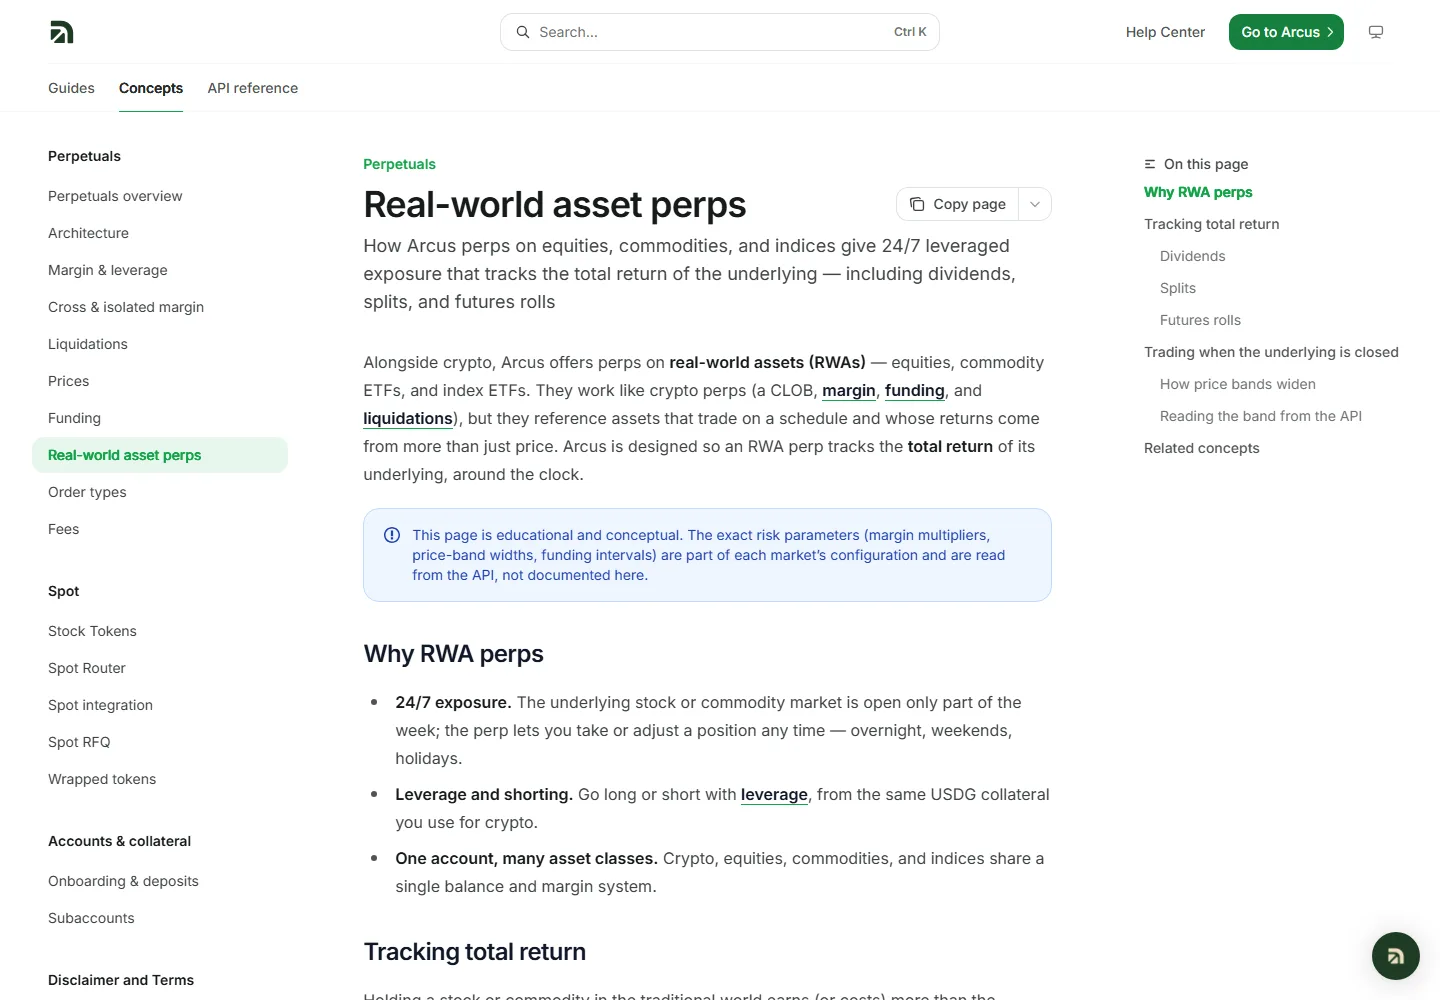
Task: Jump to Futures rolls in the outline
Action: point(1200,320)
